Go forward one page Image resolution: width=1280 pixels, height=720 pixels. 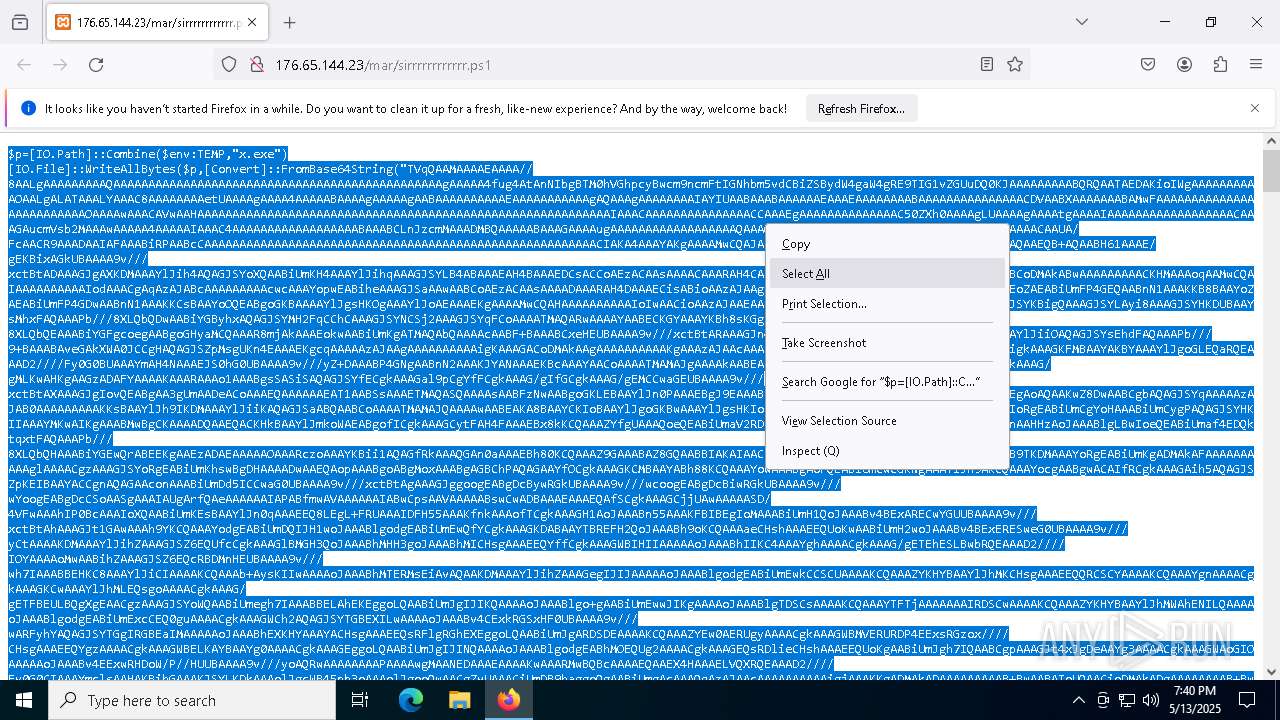[x=60, y=65]
